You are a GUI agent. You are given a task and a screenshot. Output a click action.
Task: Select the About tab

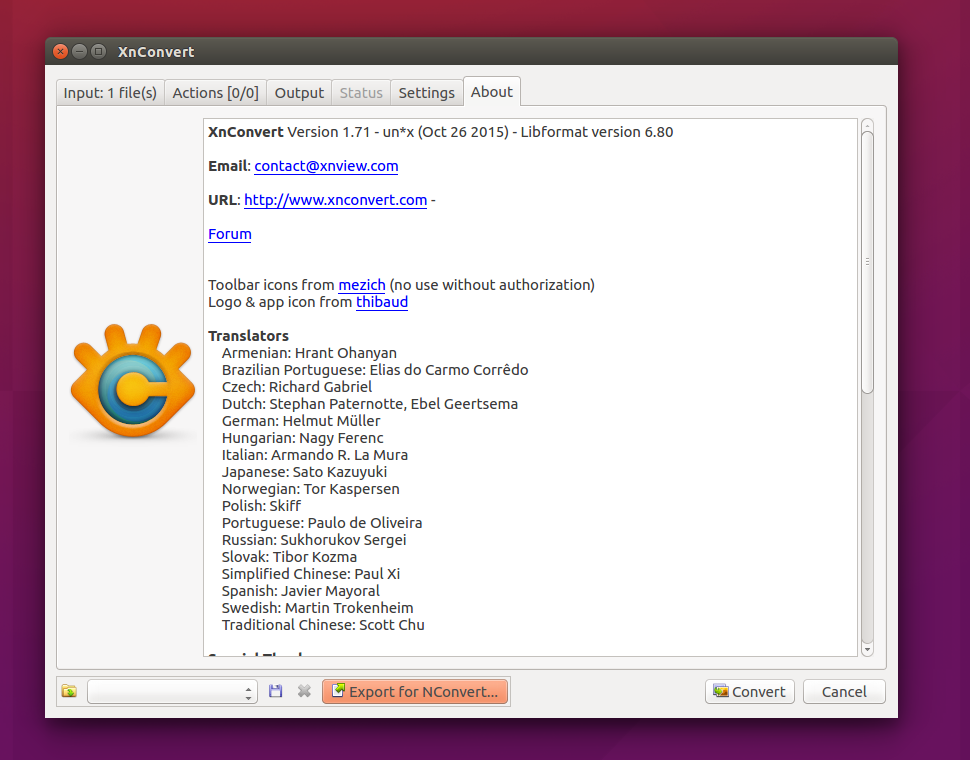[492, 92]
